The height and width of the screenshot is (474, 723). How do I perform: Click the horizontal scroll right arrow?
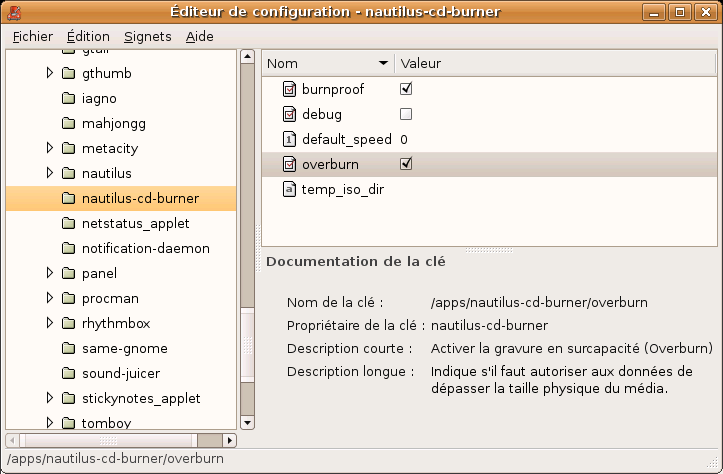230,440
